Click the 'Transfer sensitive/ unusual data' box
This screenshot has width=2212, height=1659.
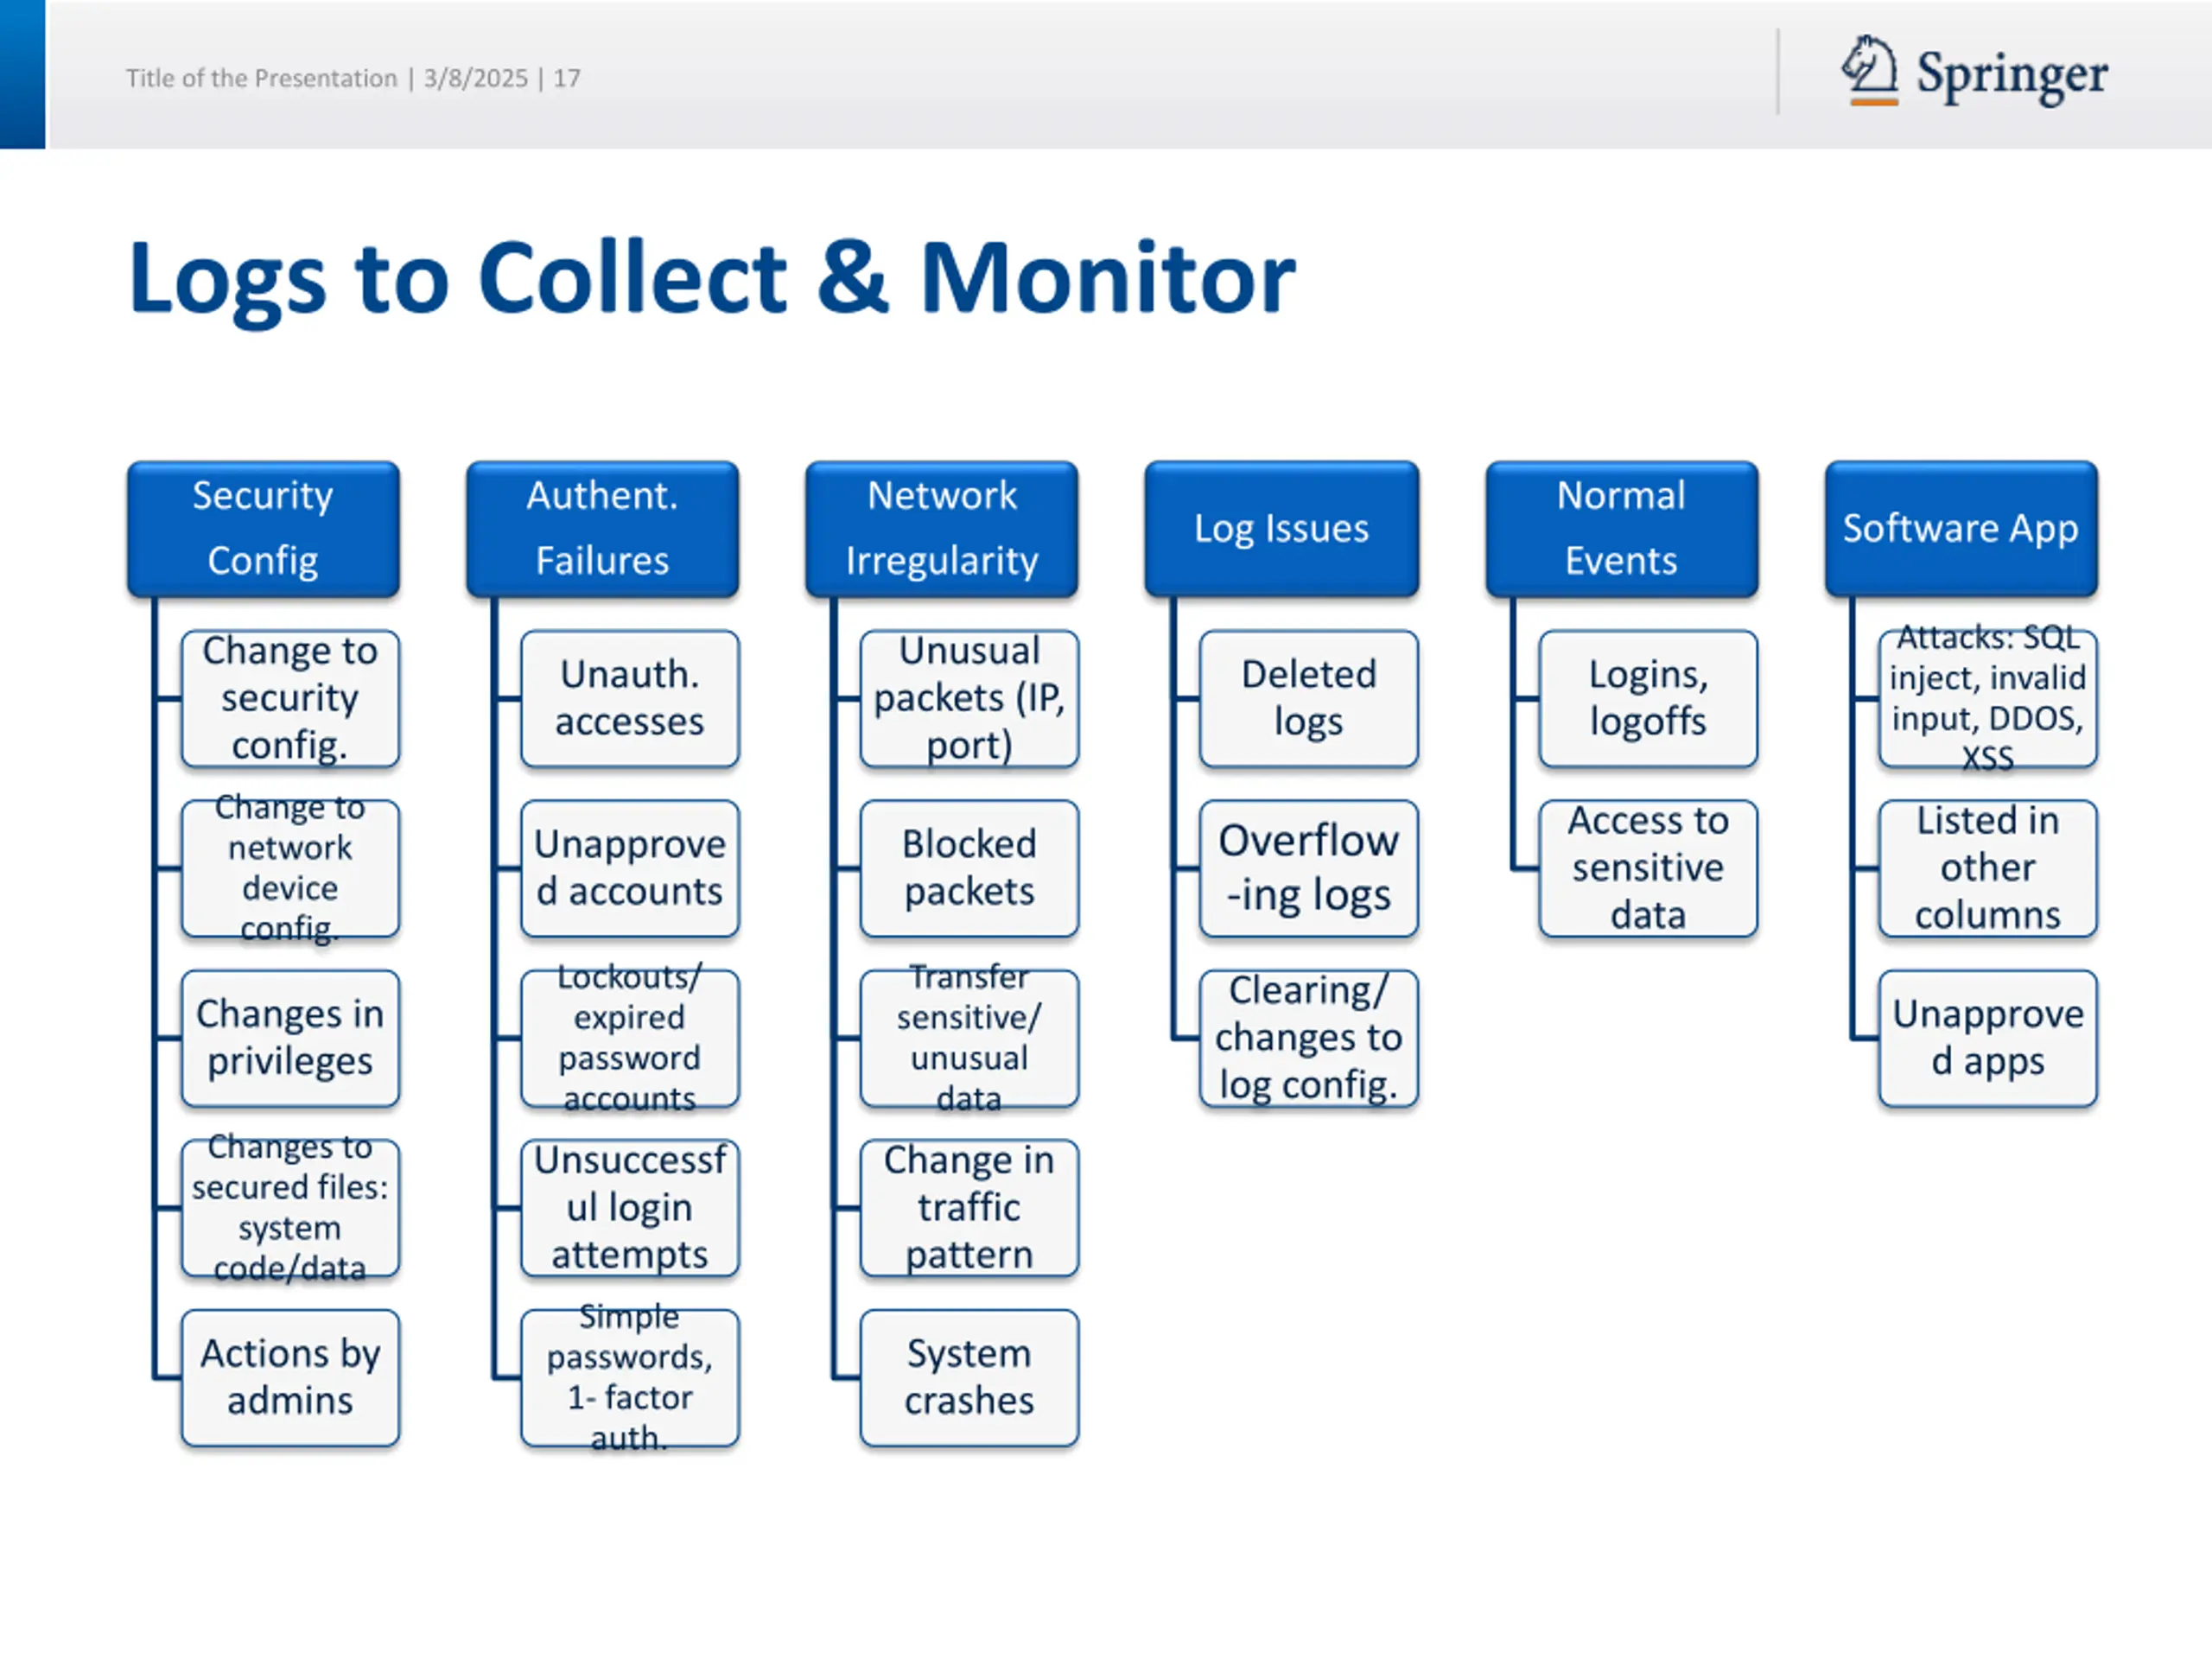point(969,1038)
